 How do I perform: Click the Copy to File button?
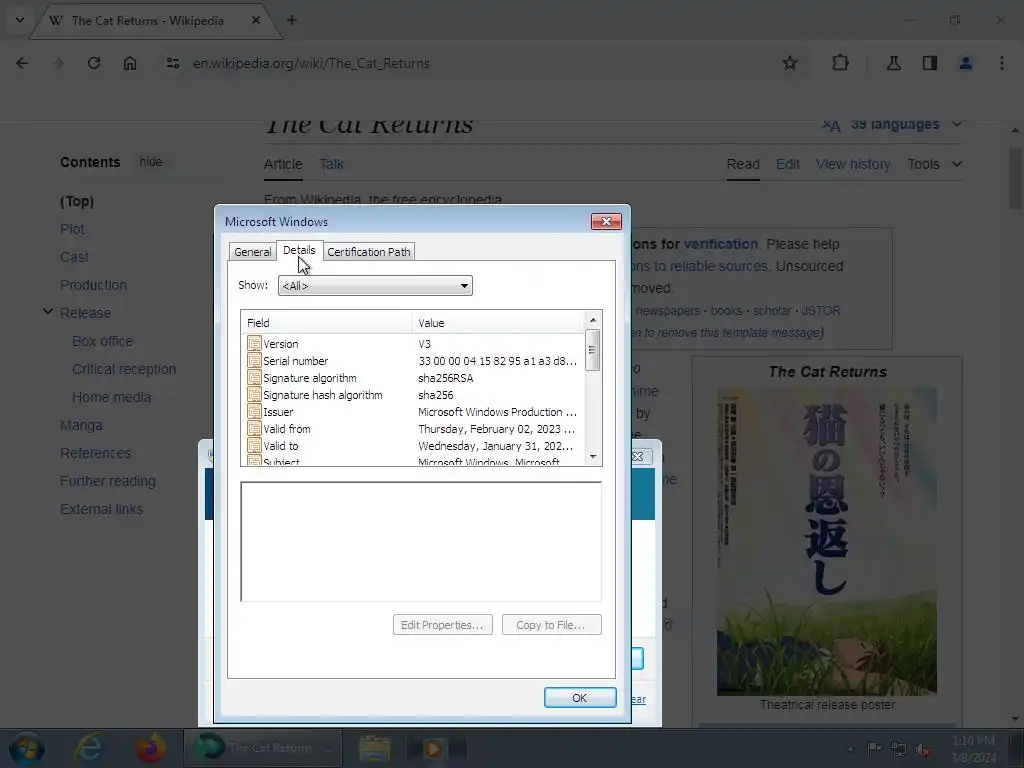[551, 625]
